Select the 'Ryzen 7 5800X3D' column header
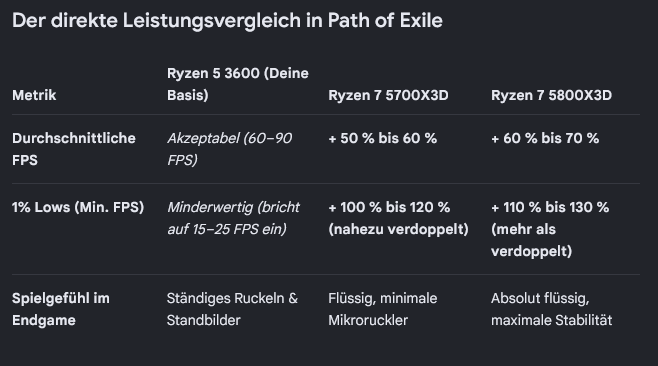Viewport: 658px width, 366px height. click(x=551, y=95)
